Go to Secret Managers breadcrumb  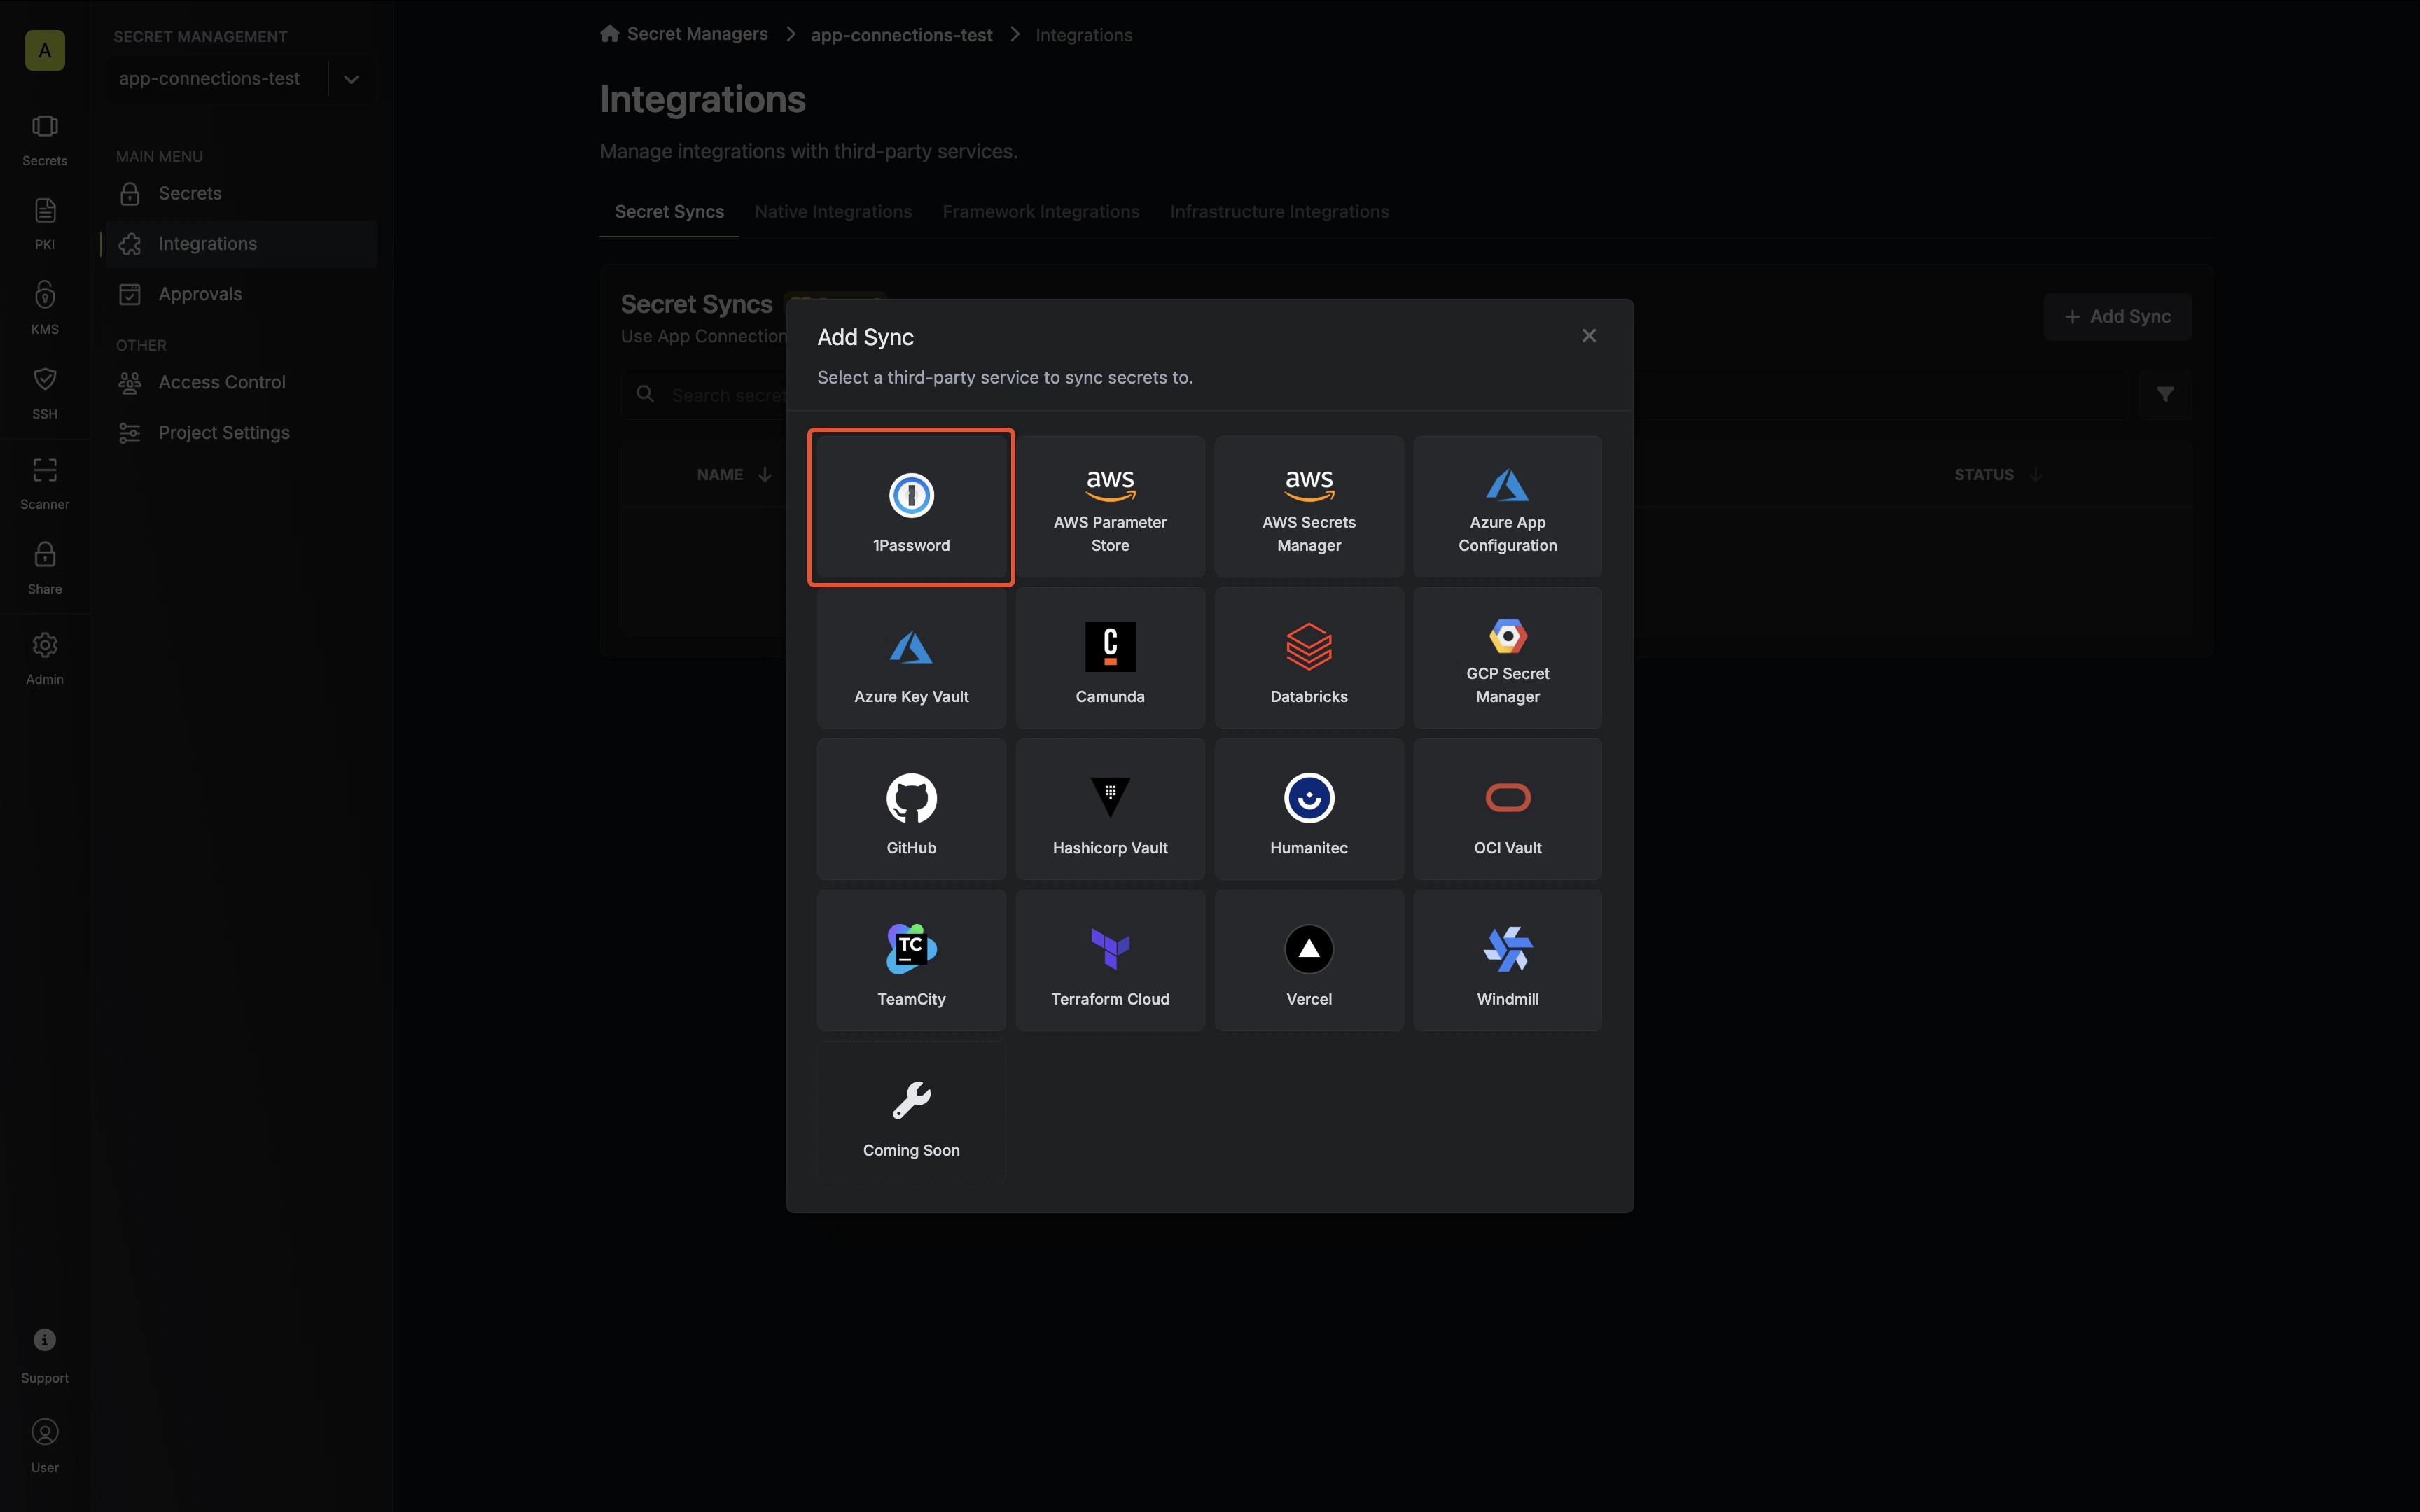[684, 34]
